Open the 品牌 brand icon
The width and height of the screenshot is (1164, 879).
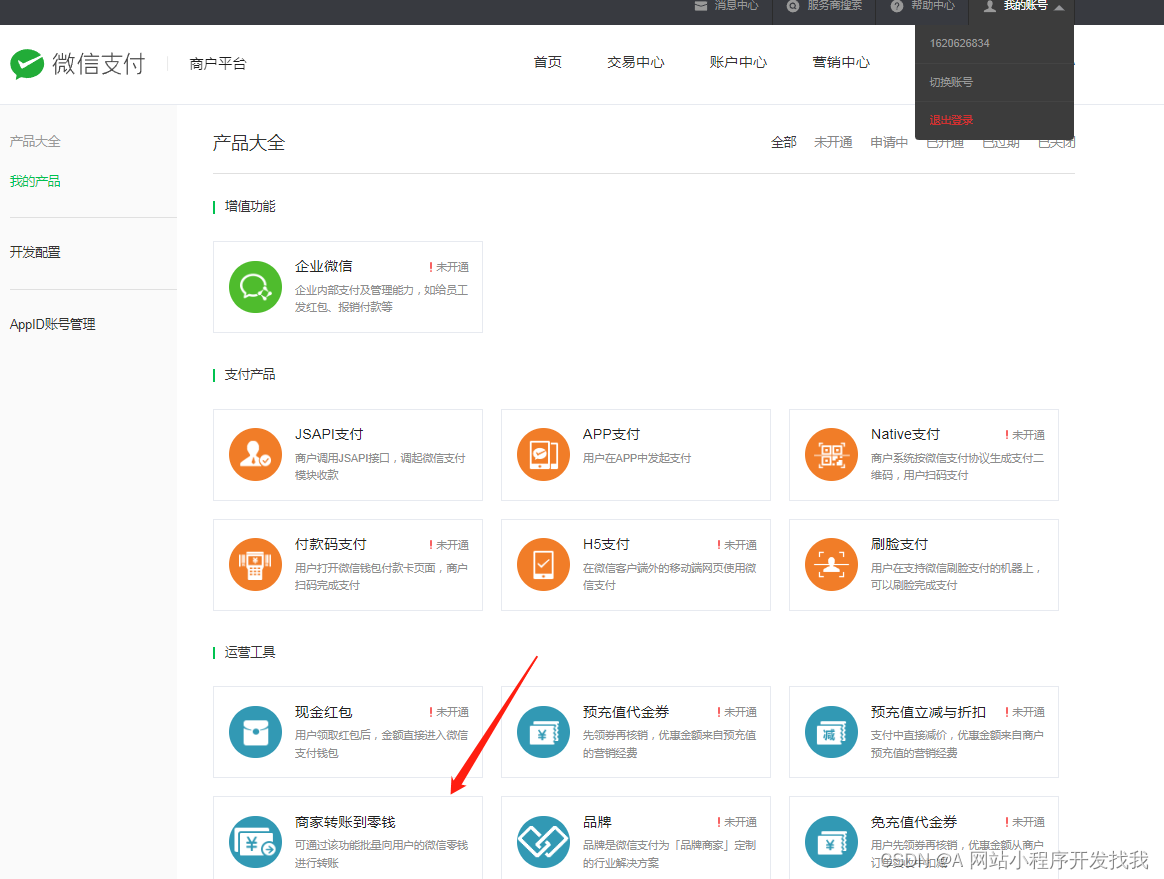(543, 842)
